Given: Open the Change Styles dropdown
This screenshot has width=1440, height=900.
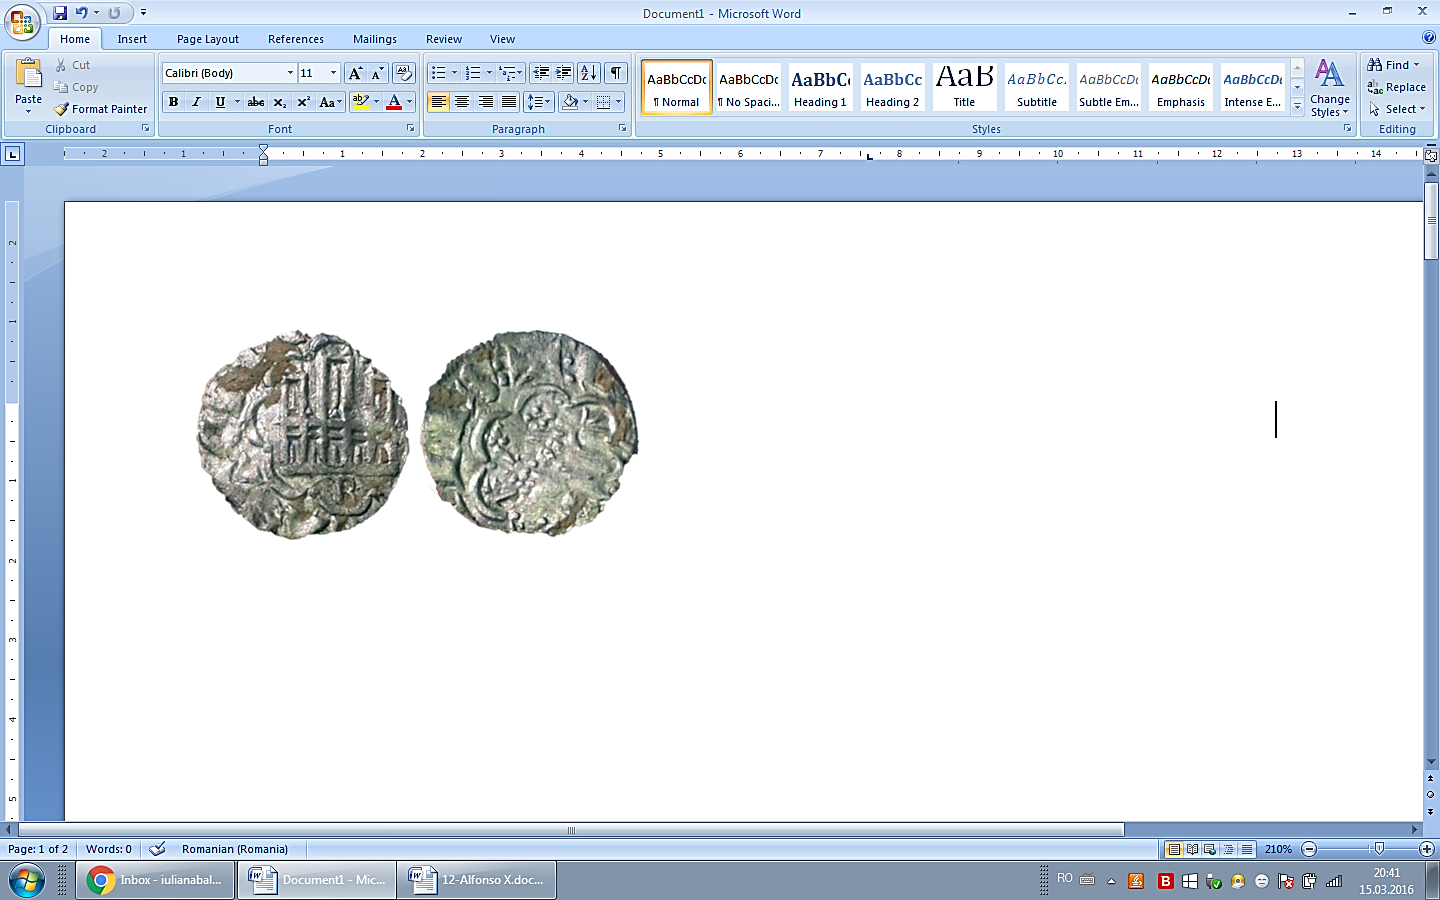Looking at the screenshot, I should click(1329, 90).
